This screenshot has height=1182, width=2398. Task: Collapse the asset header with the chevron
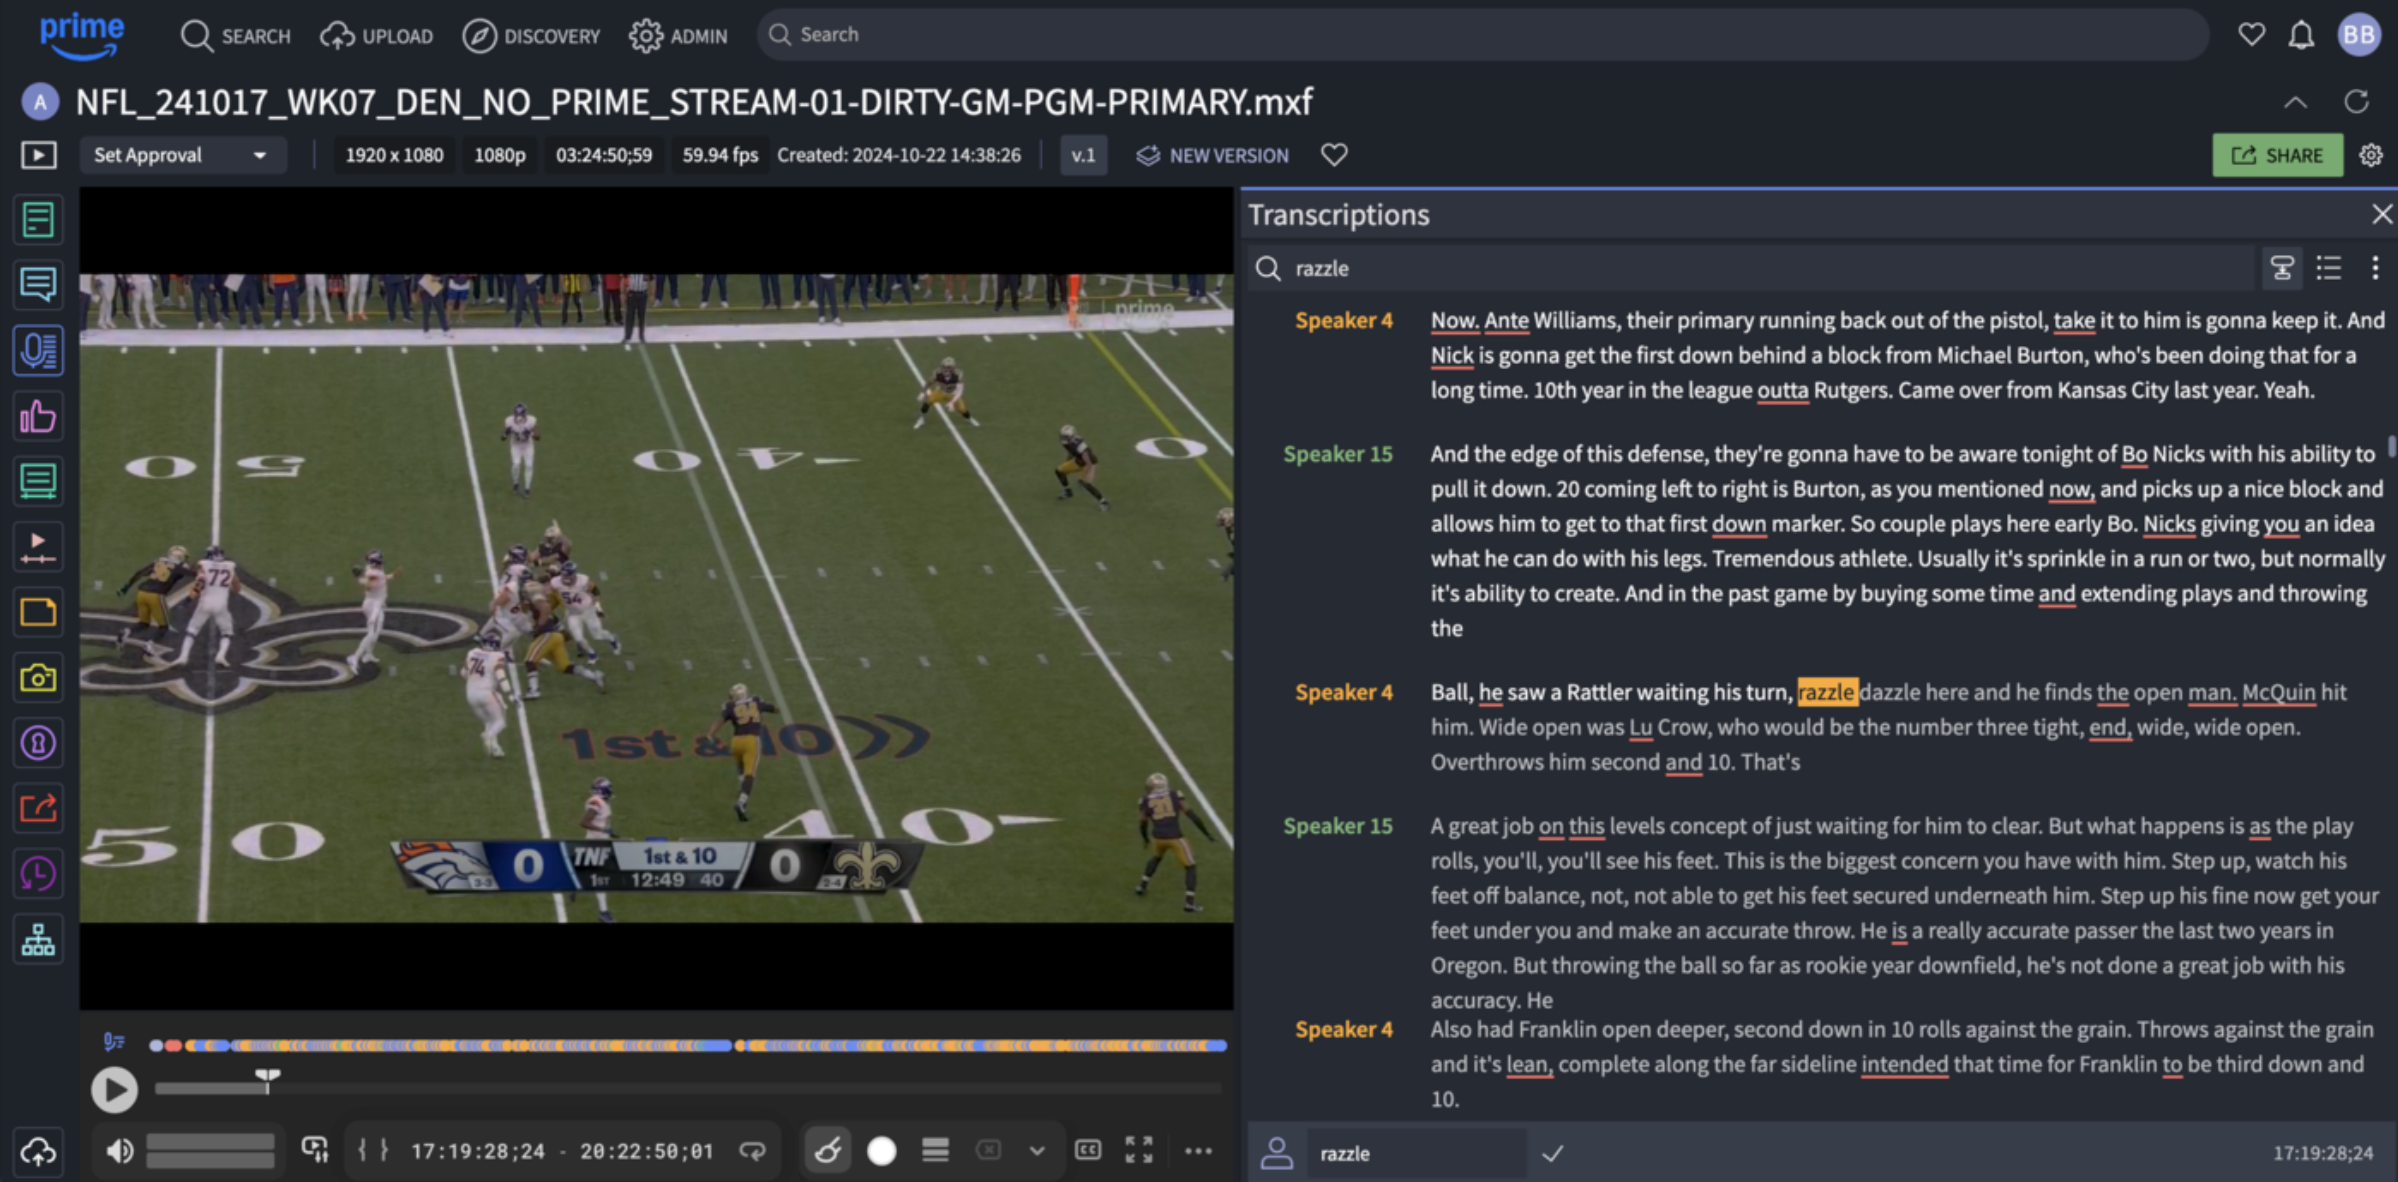(2295, 102)
